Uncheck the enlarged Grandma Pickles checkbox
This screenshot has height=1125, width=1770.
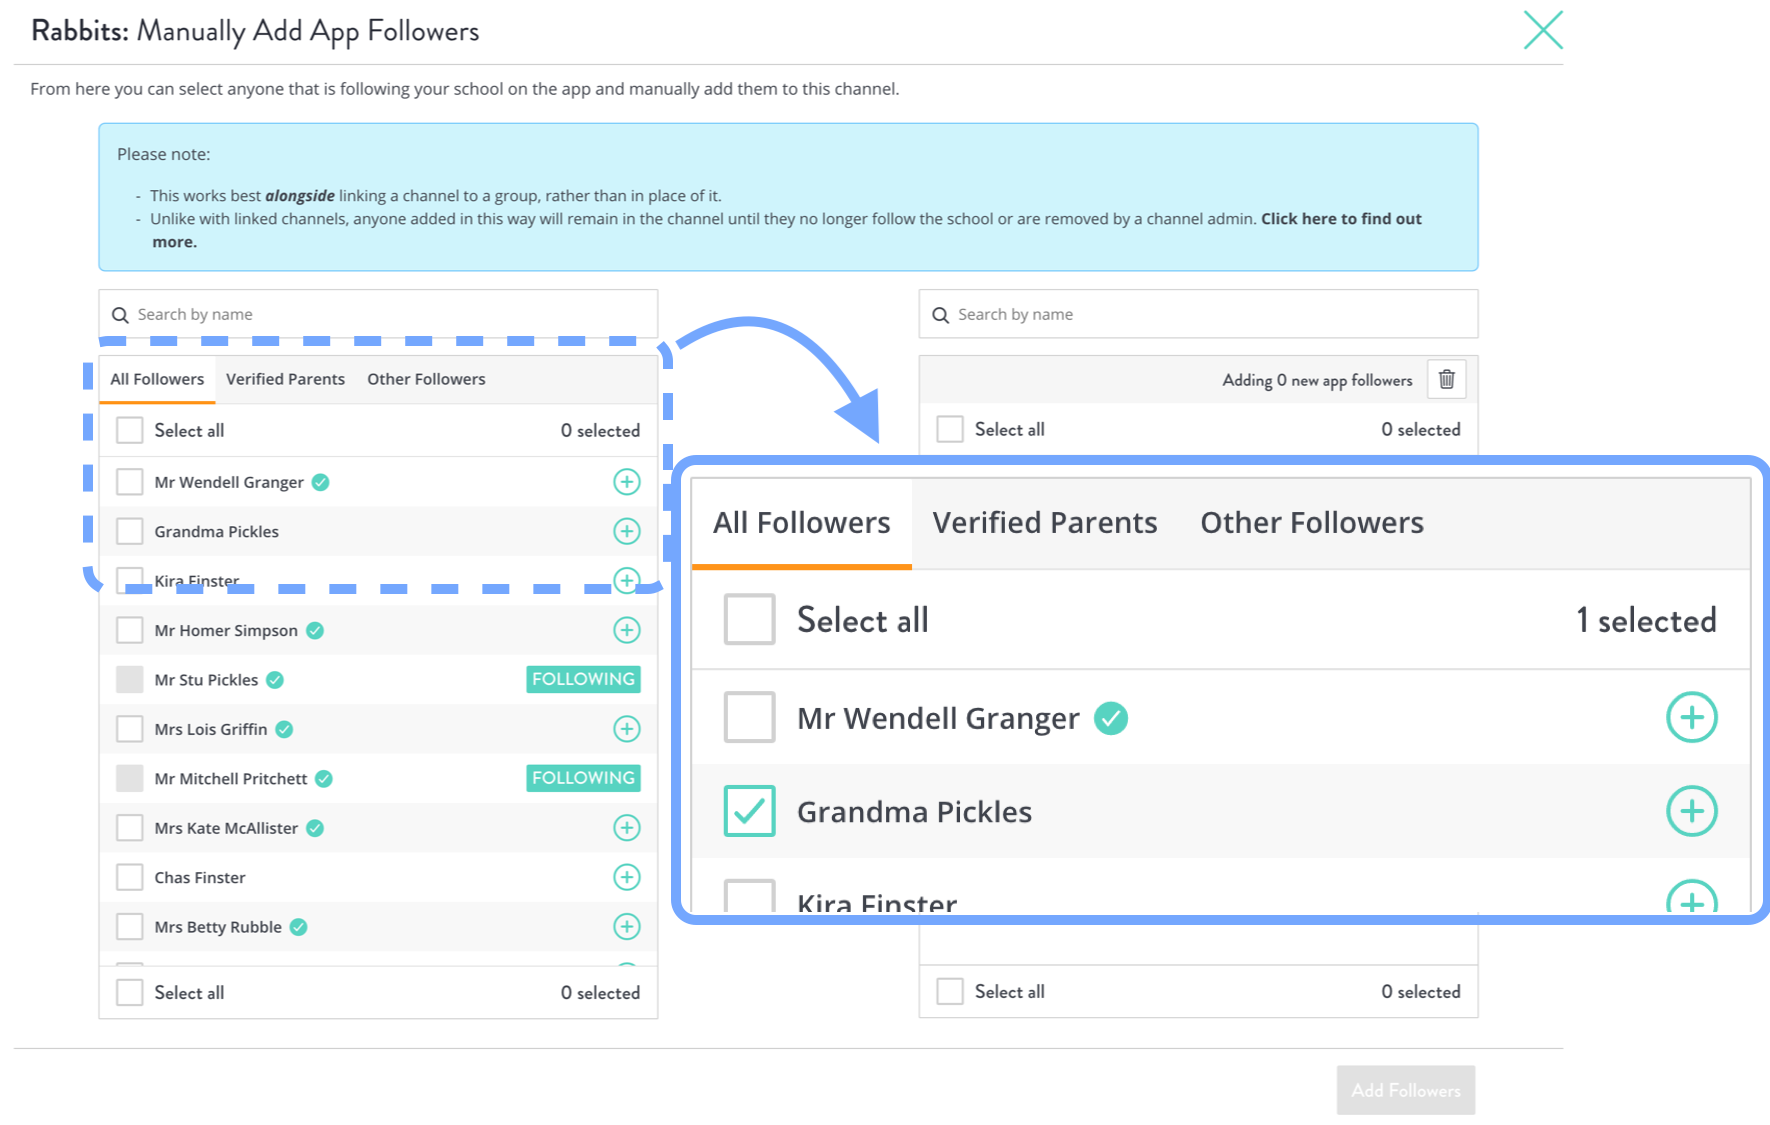(x=749, y=811)
